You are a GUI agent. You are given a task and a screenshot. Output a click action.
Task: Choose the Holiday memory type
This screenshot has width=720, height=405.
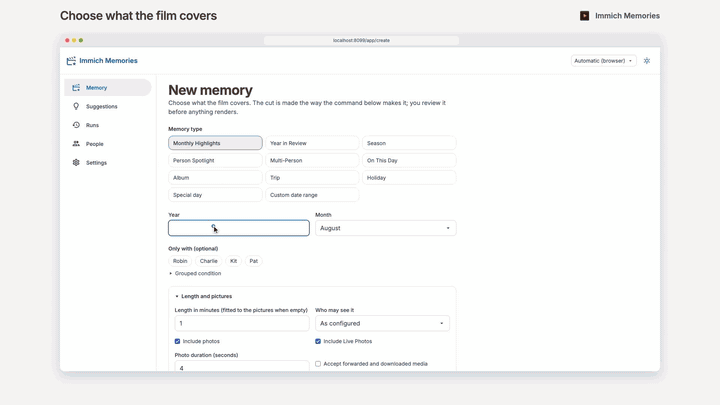(x=409, y=177)
